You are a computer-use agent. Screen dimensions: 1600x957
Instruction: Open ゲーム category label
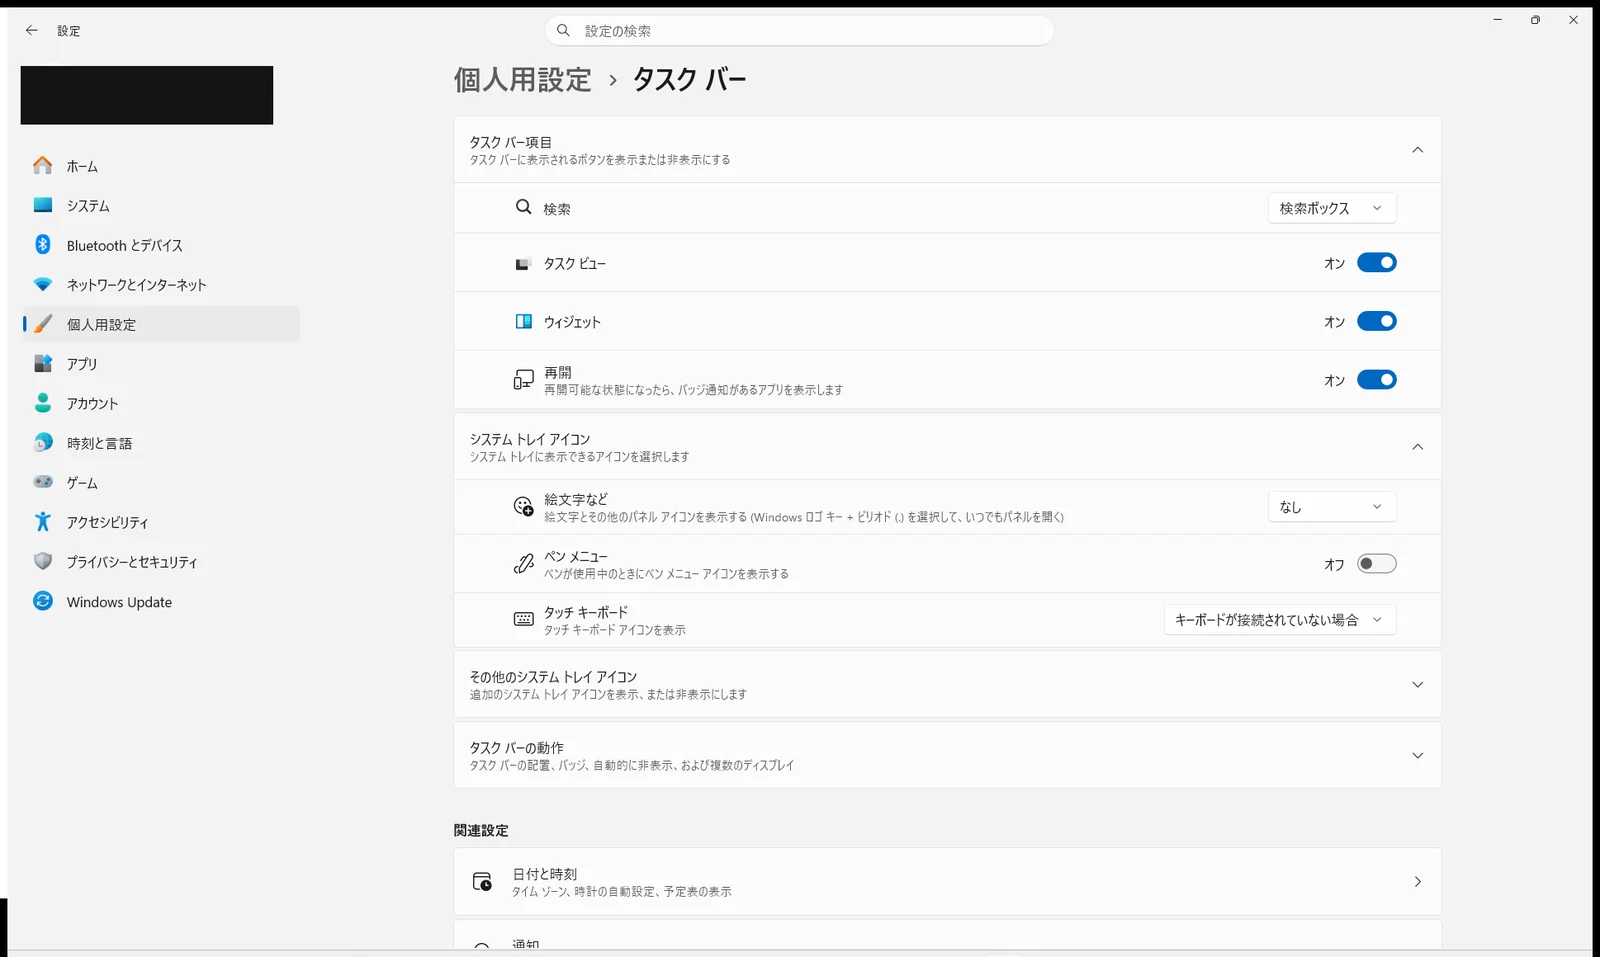tap(82, 483)
